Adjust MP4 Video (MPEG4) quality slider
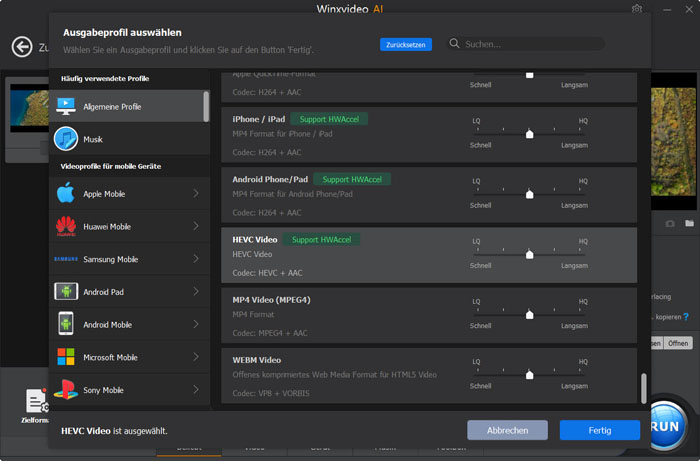 pos(529,314)
